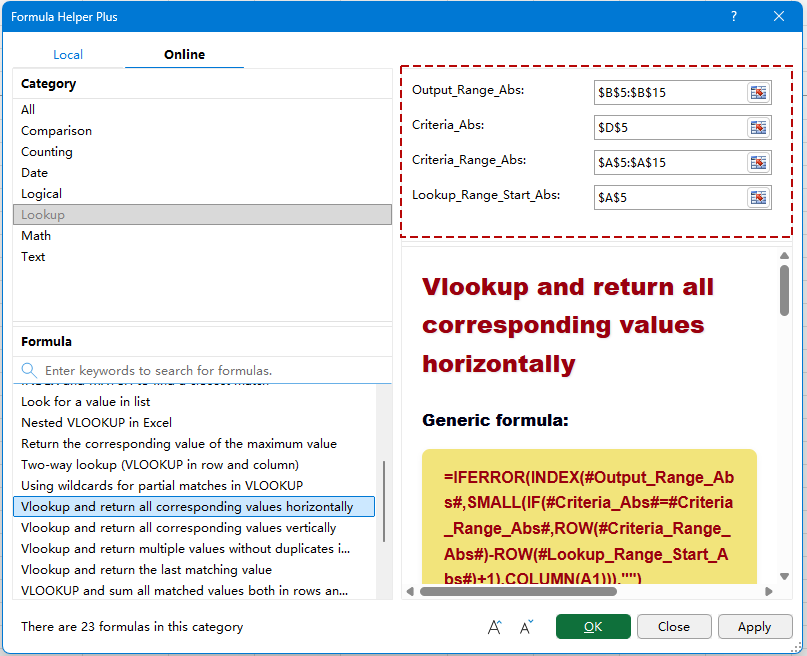Viewport: 807px width, 656px height.
Task: Click the help question mark icon
Action: click(734, 16)
